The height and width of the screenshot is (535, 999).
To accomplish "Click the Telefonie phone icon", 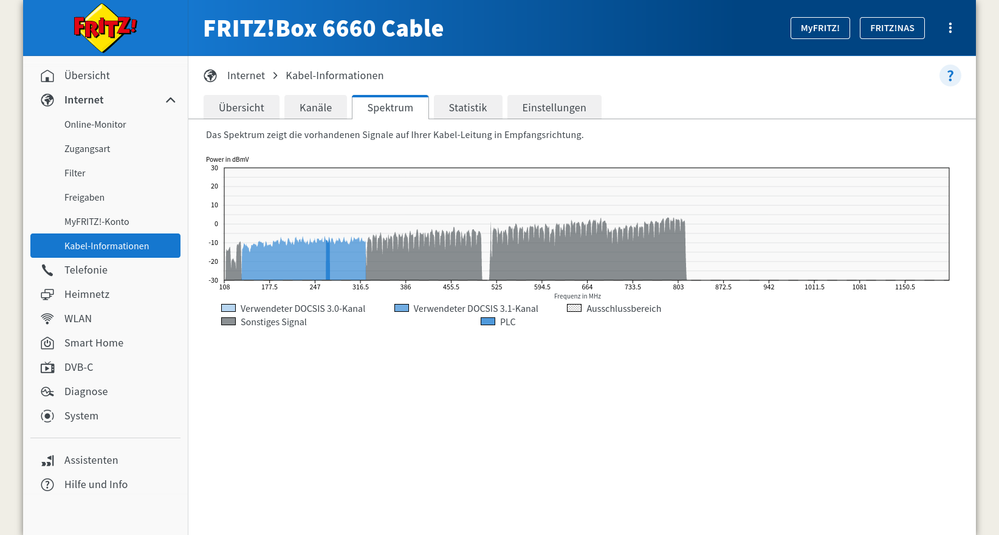I will [x=47, y=270].
